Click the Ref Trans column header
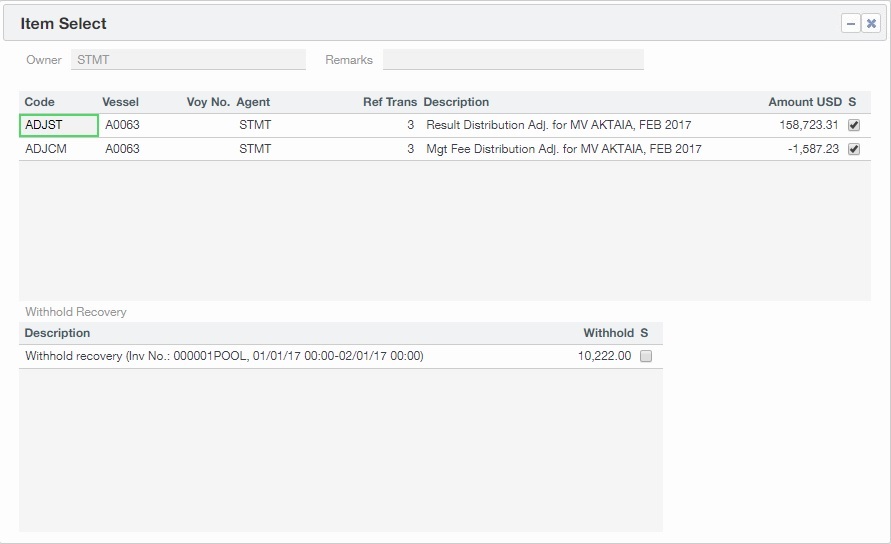Screen dimensions: 891x544 (x=390, y=102)
